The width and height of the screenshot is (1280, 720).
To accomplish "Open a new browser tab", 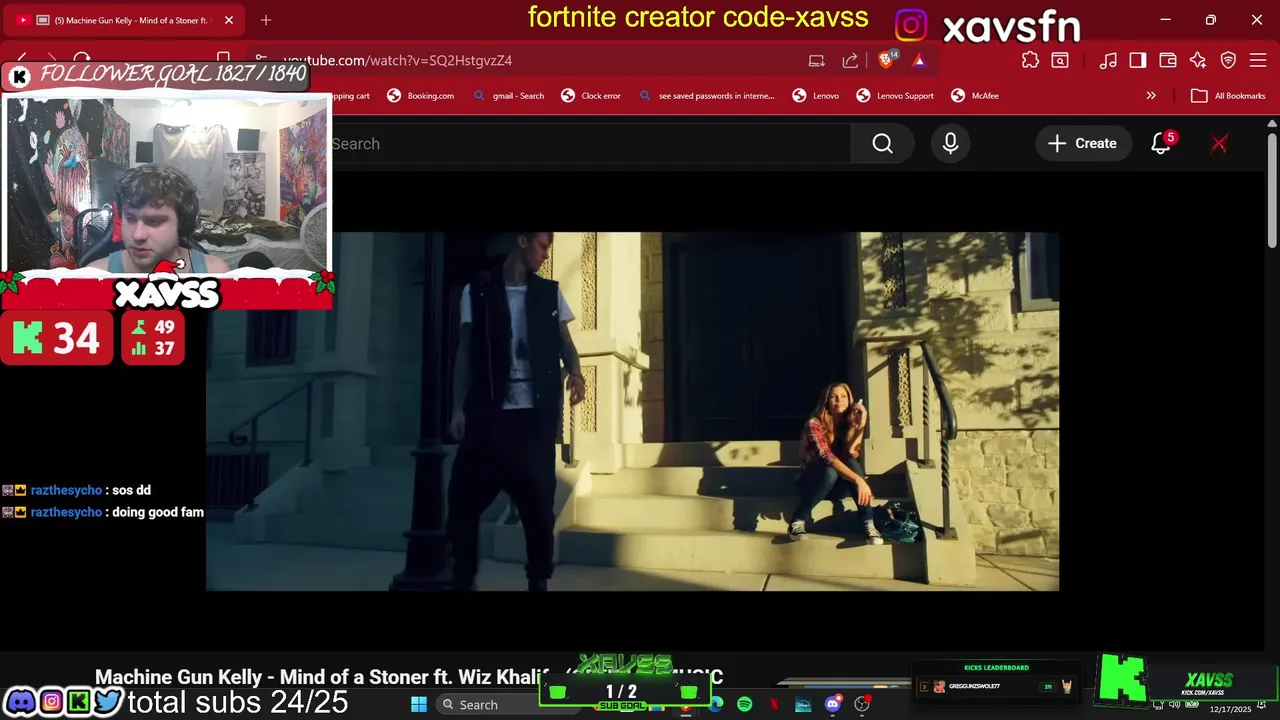I will [266, 20].
